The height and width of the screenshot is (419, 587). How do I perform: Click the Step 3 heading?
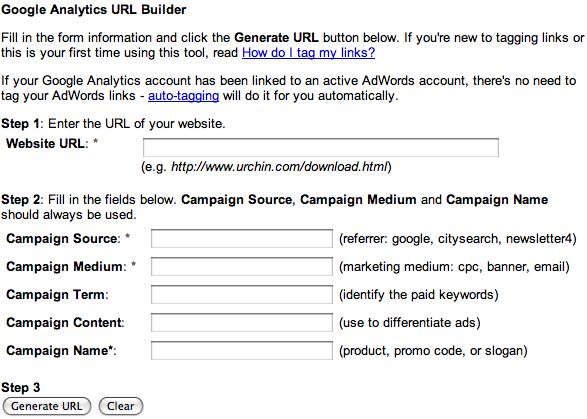tap(21, 388)
